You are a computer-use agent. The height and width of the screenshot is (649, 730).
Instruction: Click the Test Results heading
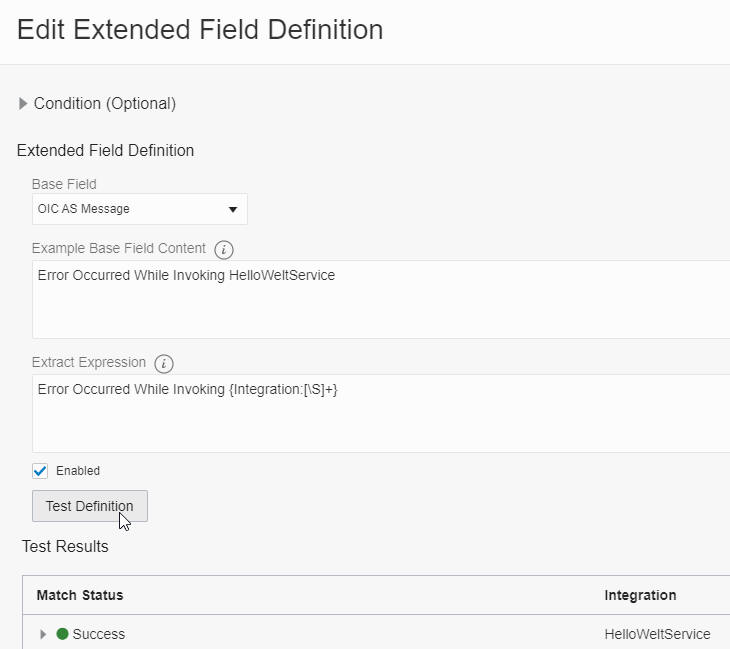[65, 546]
